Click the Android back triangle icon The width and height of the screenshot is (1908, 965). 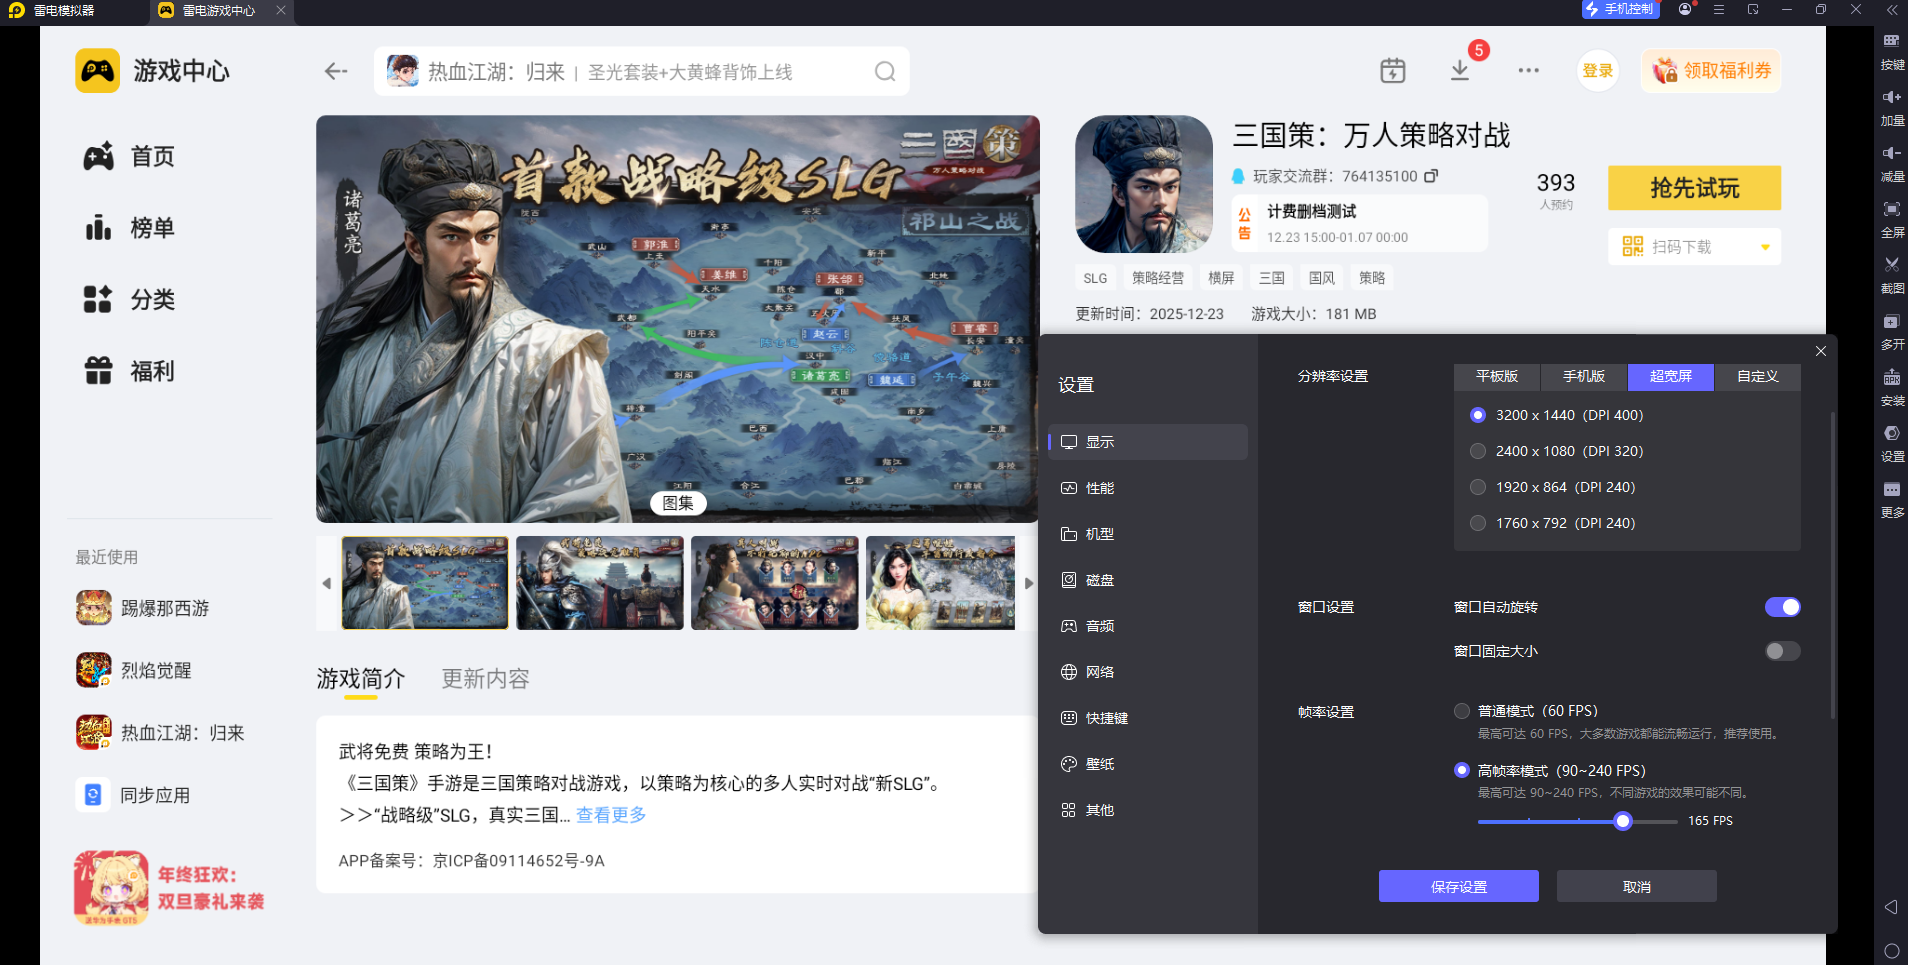click(x=1891, y=907)
